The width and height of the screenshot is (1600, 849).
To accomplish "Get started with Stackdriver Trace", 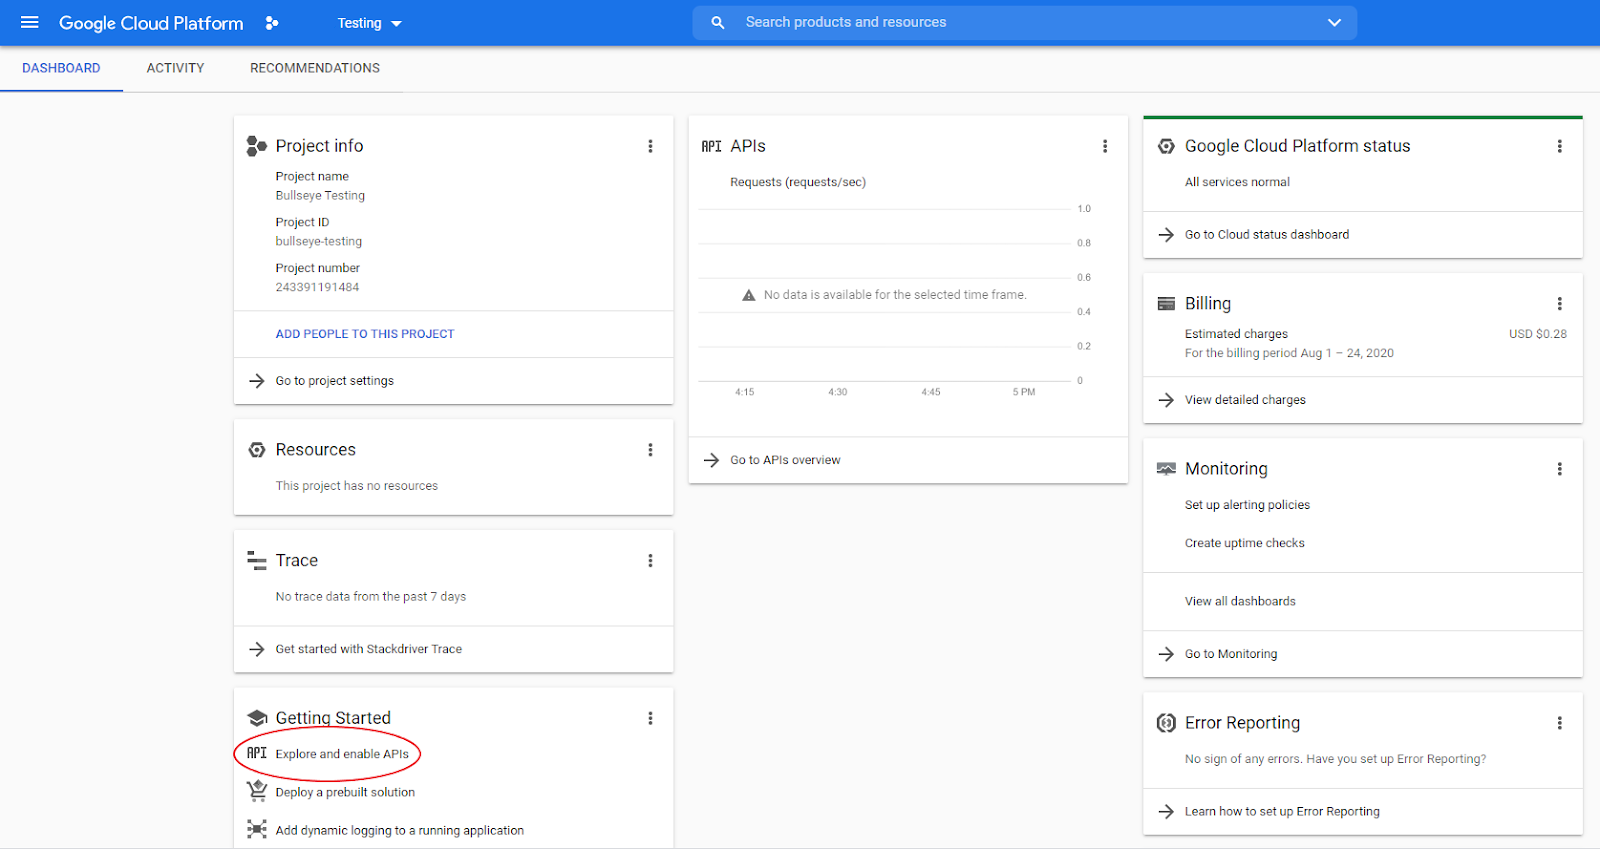I will 369,649.
